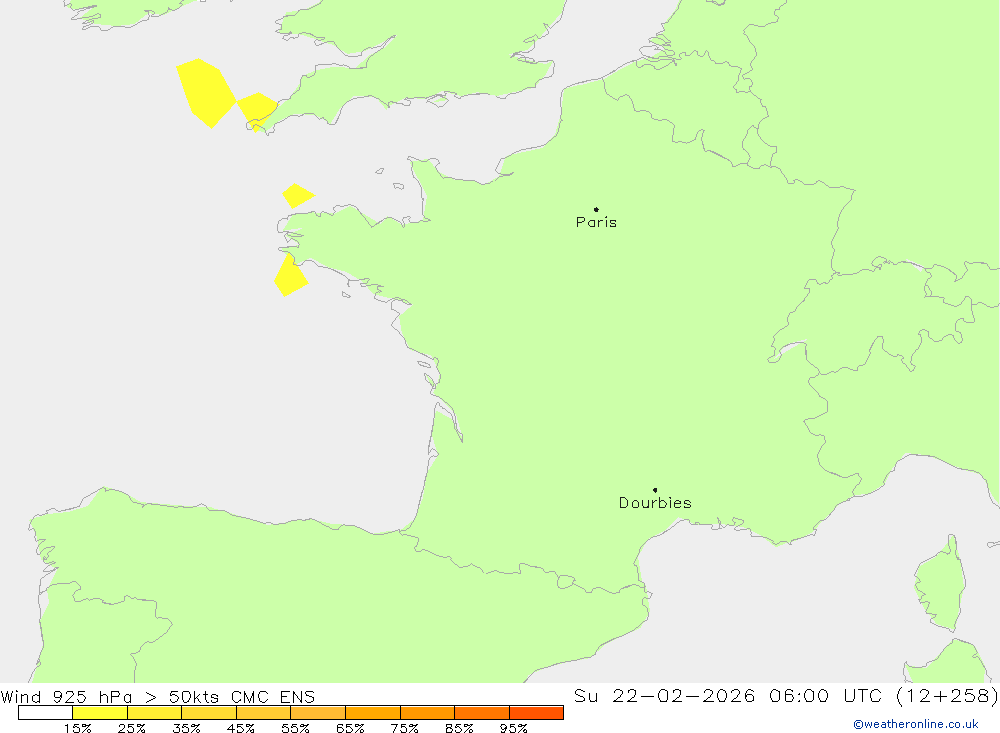Click the 'Wind 925 hPa > 50kts CMC ENS' title
The image size is (1000, 733).
pyautogui.click(x=158, y=697)
